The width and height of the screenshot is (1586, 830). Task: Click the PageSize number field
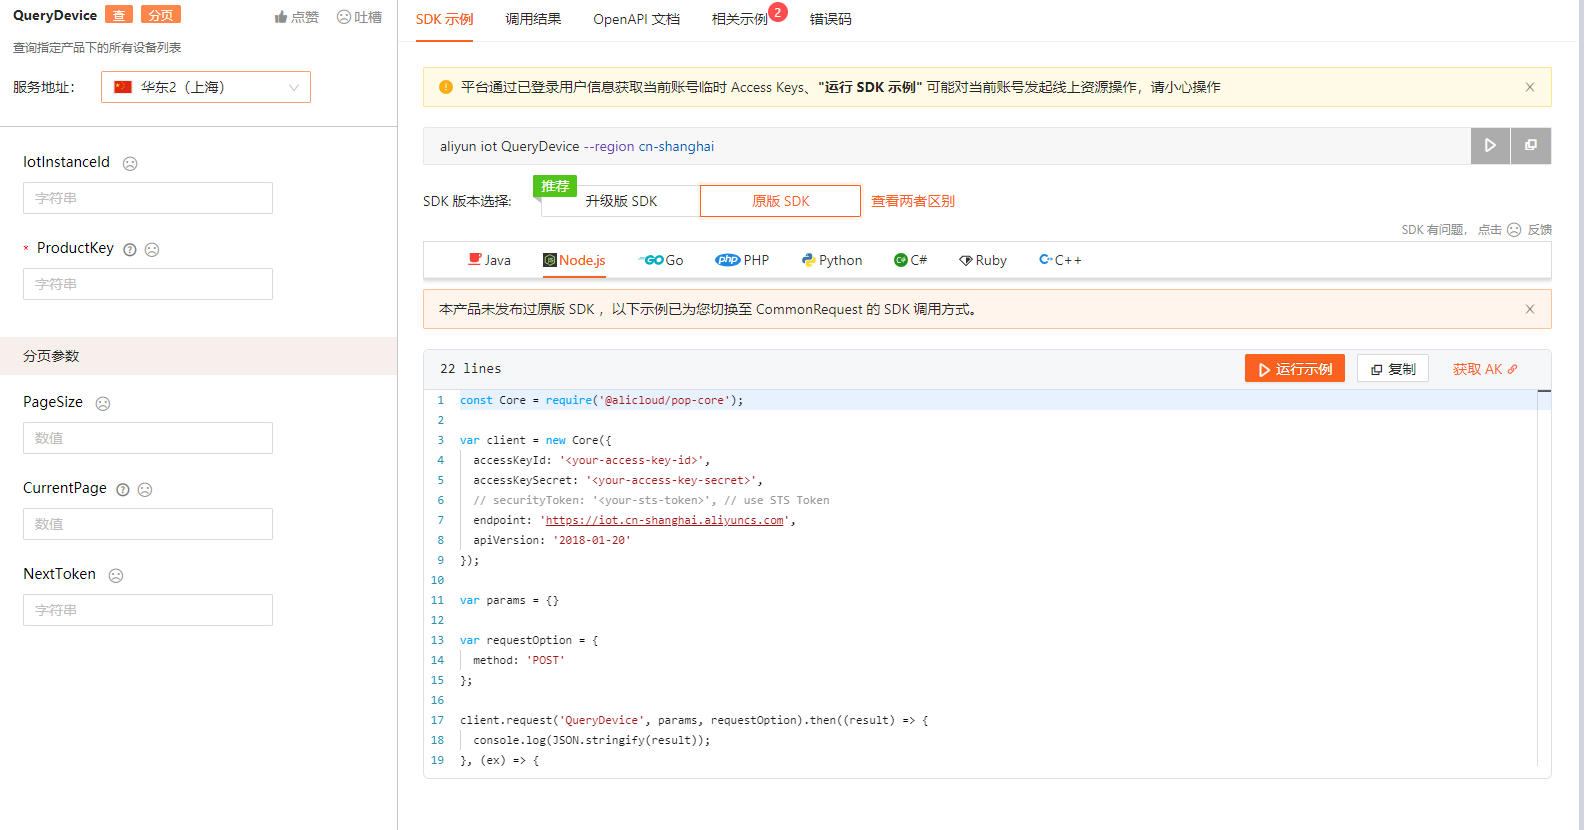pos(148,438)
